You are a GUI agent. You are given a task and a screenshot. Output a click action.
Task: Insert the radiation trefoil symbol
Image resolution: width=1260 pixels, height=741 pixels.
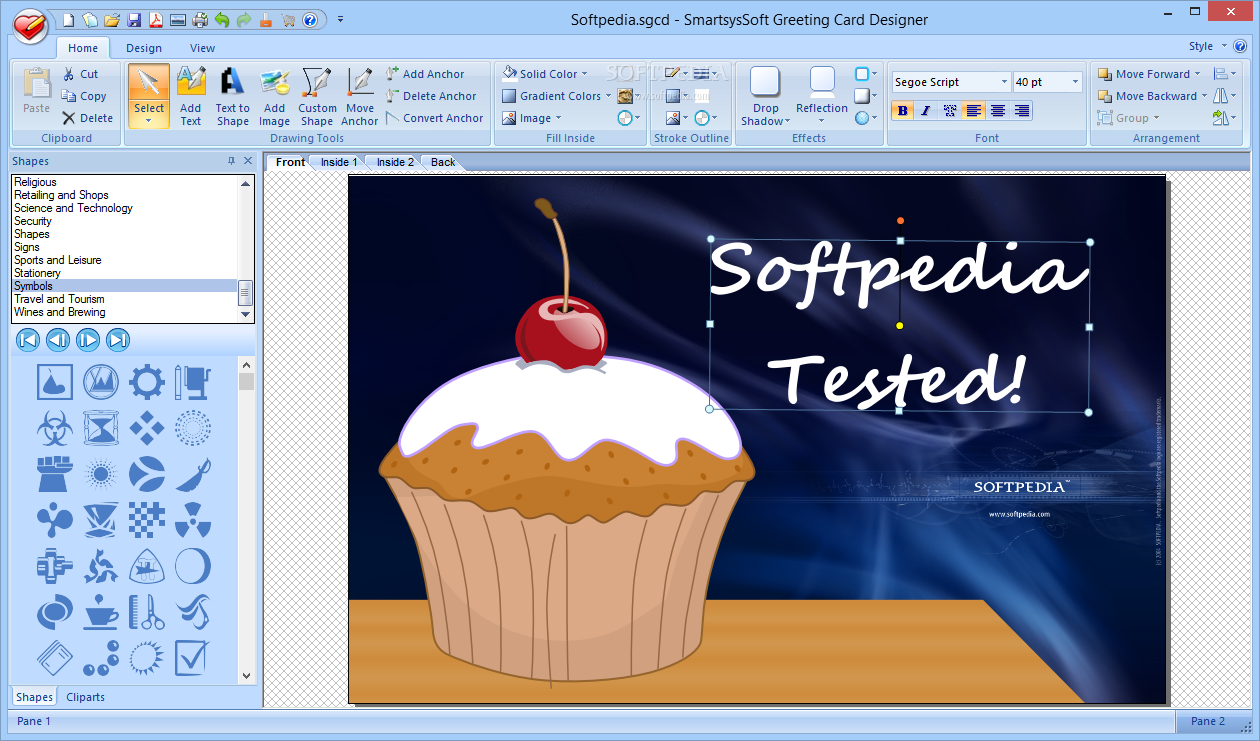pyautogui.click(x=193, y=520)
